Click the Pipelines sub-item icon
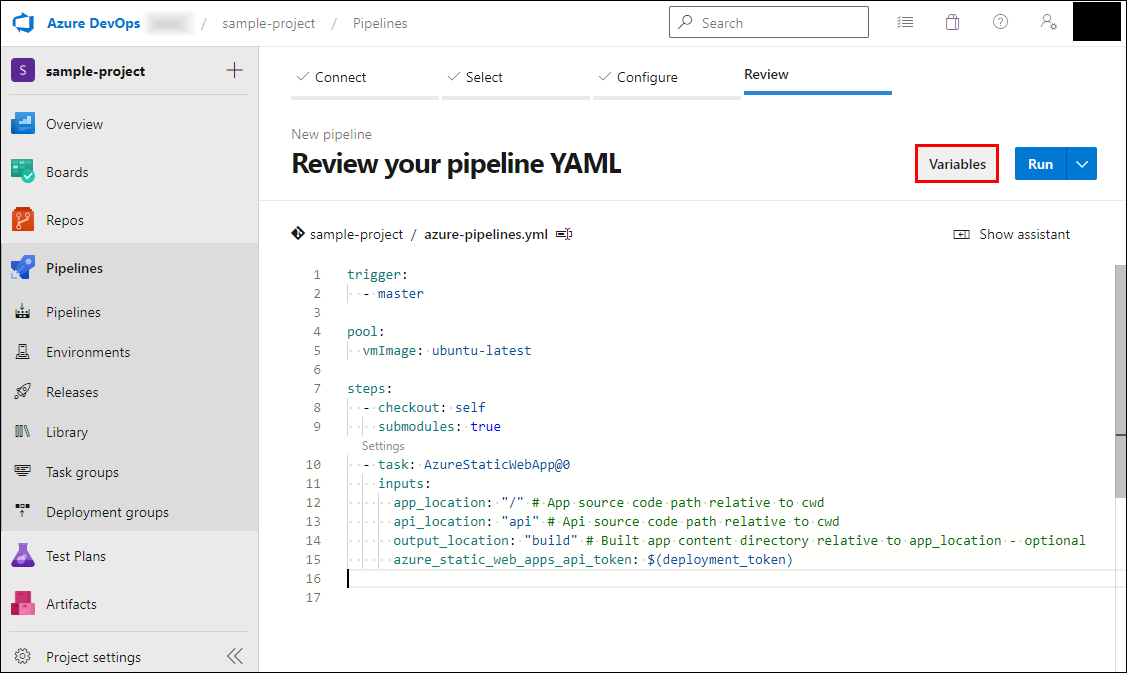The width and height of the screenshot is (1127, 673). click(x=23, y=312)
